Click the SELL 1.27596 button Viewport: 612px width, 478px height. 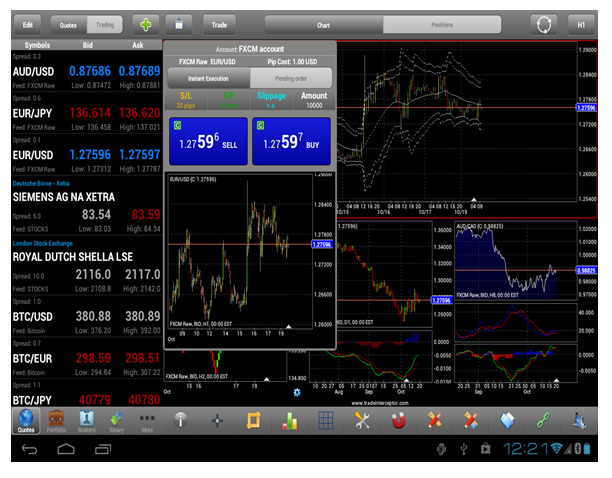[208, 141]
